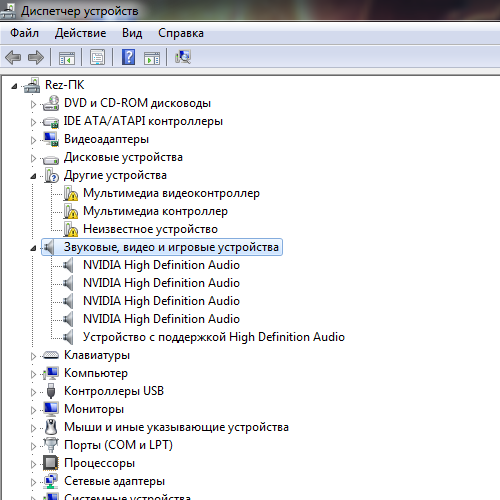Collapse the Rez-ПК root node
This screenshot has width=500, height=500.
[x=14, y=86]
